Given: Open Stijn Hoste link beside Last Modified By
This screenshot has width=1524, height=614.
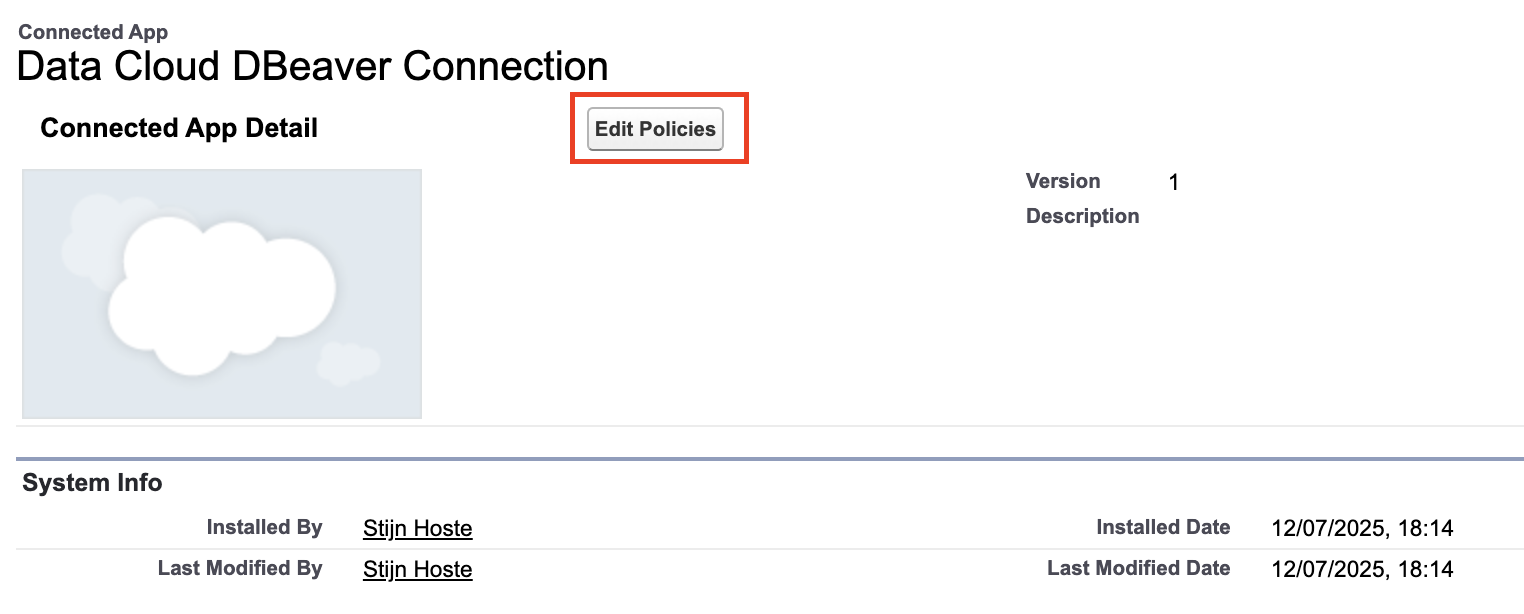Looking at the screenshot, I should (x=417, y=570).
